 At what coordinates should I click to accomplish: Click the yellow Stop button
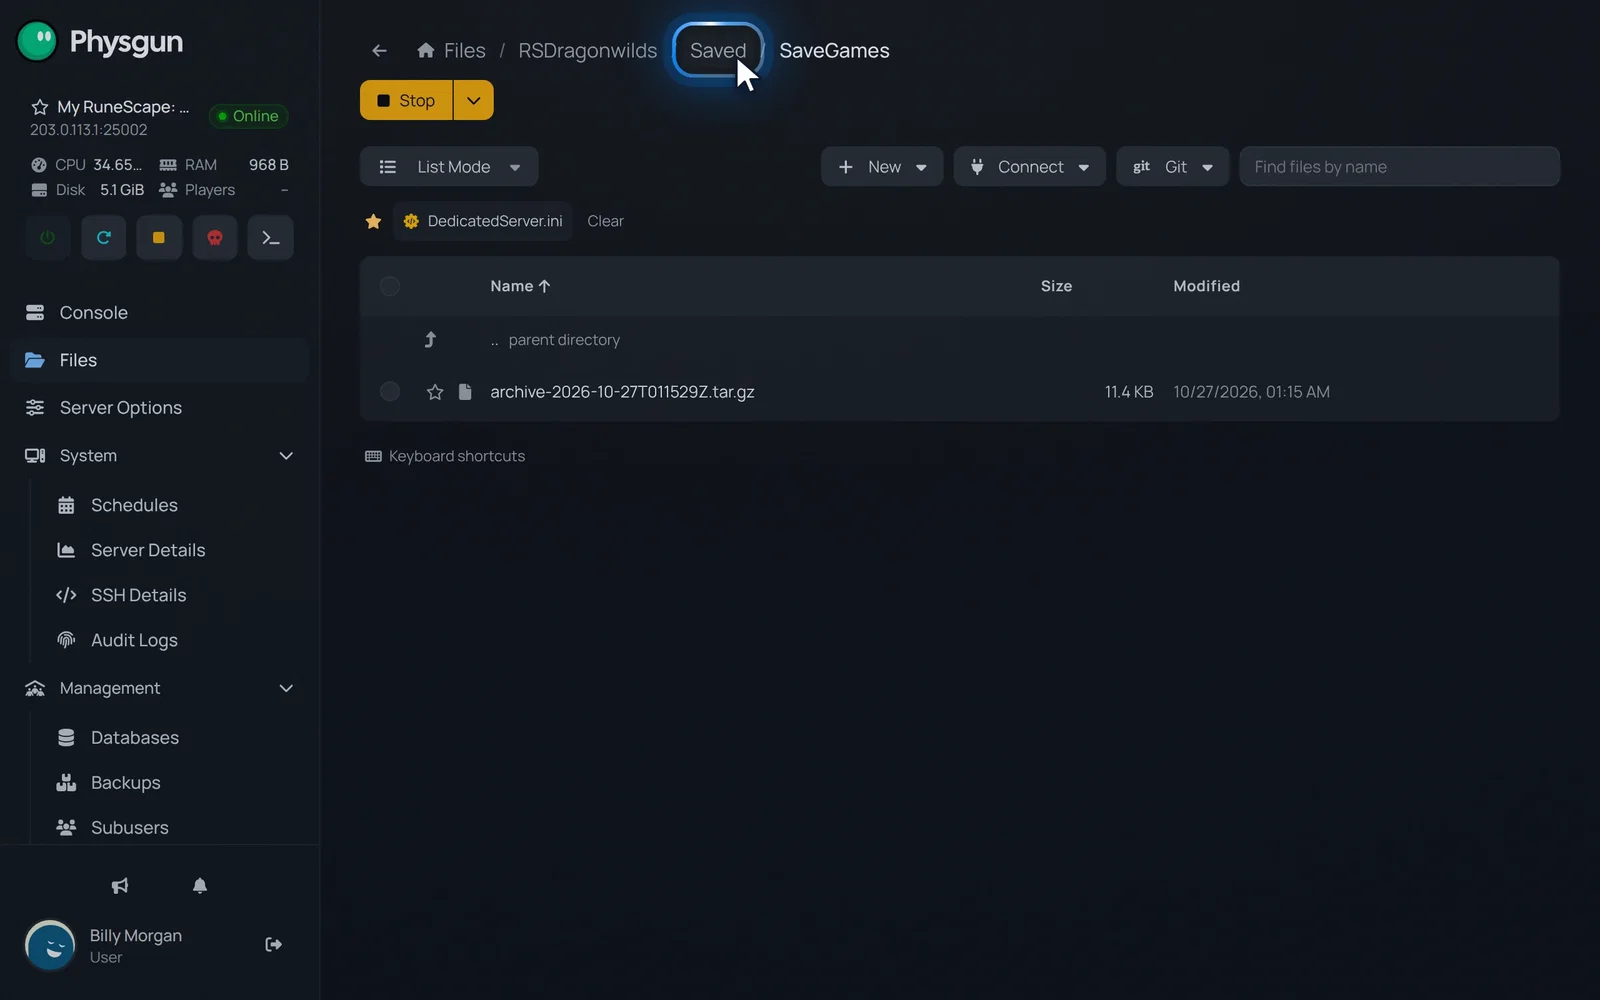point(406,100)
